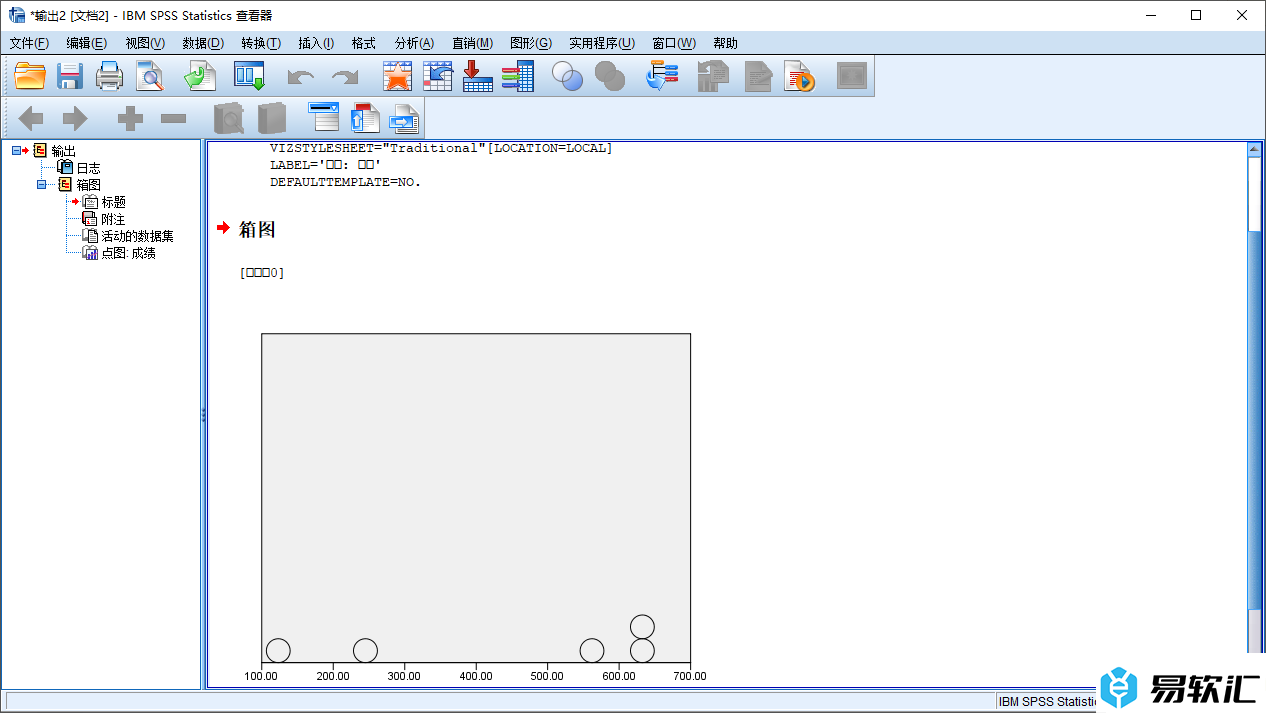Click the IBM SPSS Statistics status bar text

point(1048,702)
